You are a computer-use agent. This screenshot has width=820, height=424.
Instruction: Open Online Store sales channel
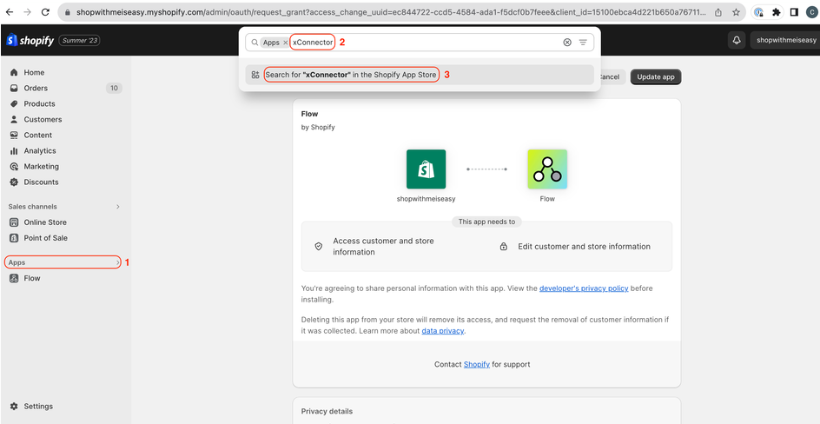[x=45, y=222]
